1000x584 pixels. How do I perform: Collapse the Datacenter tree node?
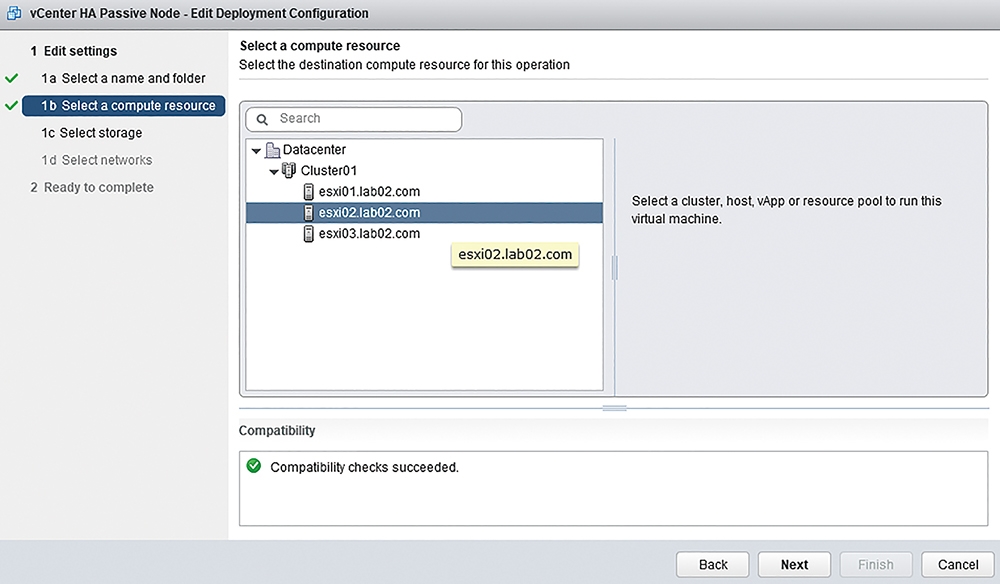click(256, 151)
